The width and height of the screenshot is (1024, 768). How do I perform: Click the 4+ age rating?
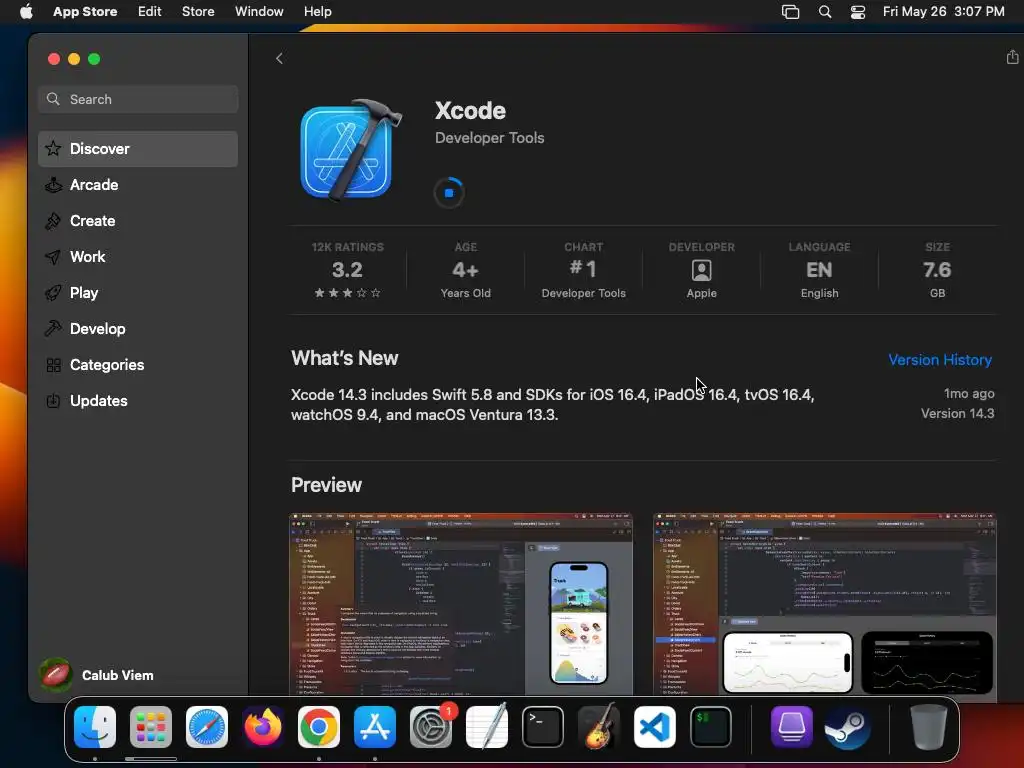pyautogui.click(x=465, y=270)
